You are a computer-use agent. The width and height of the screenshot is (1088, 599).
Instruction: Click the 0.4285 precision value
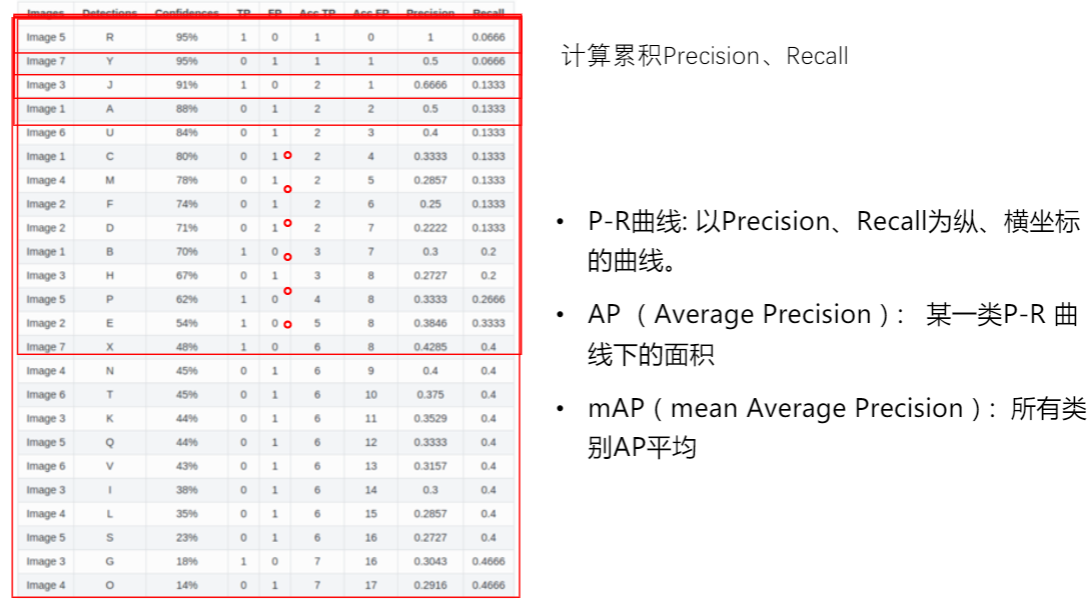coord(430,347)
